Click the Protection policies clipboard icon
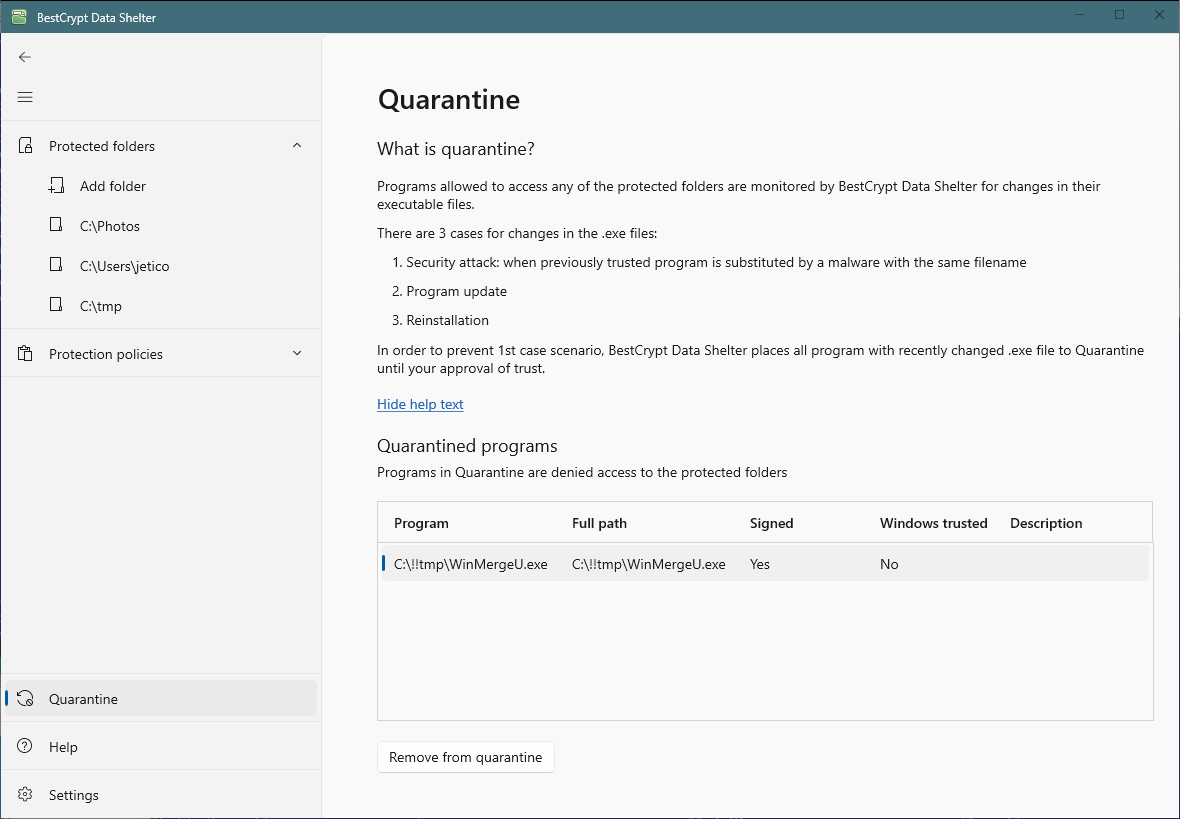The image size is (1180, 819). (x=25, y=353)
